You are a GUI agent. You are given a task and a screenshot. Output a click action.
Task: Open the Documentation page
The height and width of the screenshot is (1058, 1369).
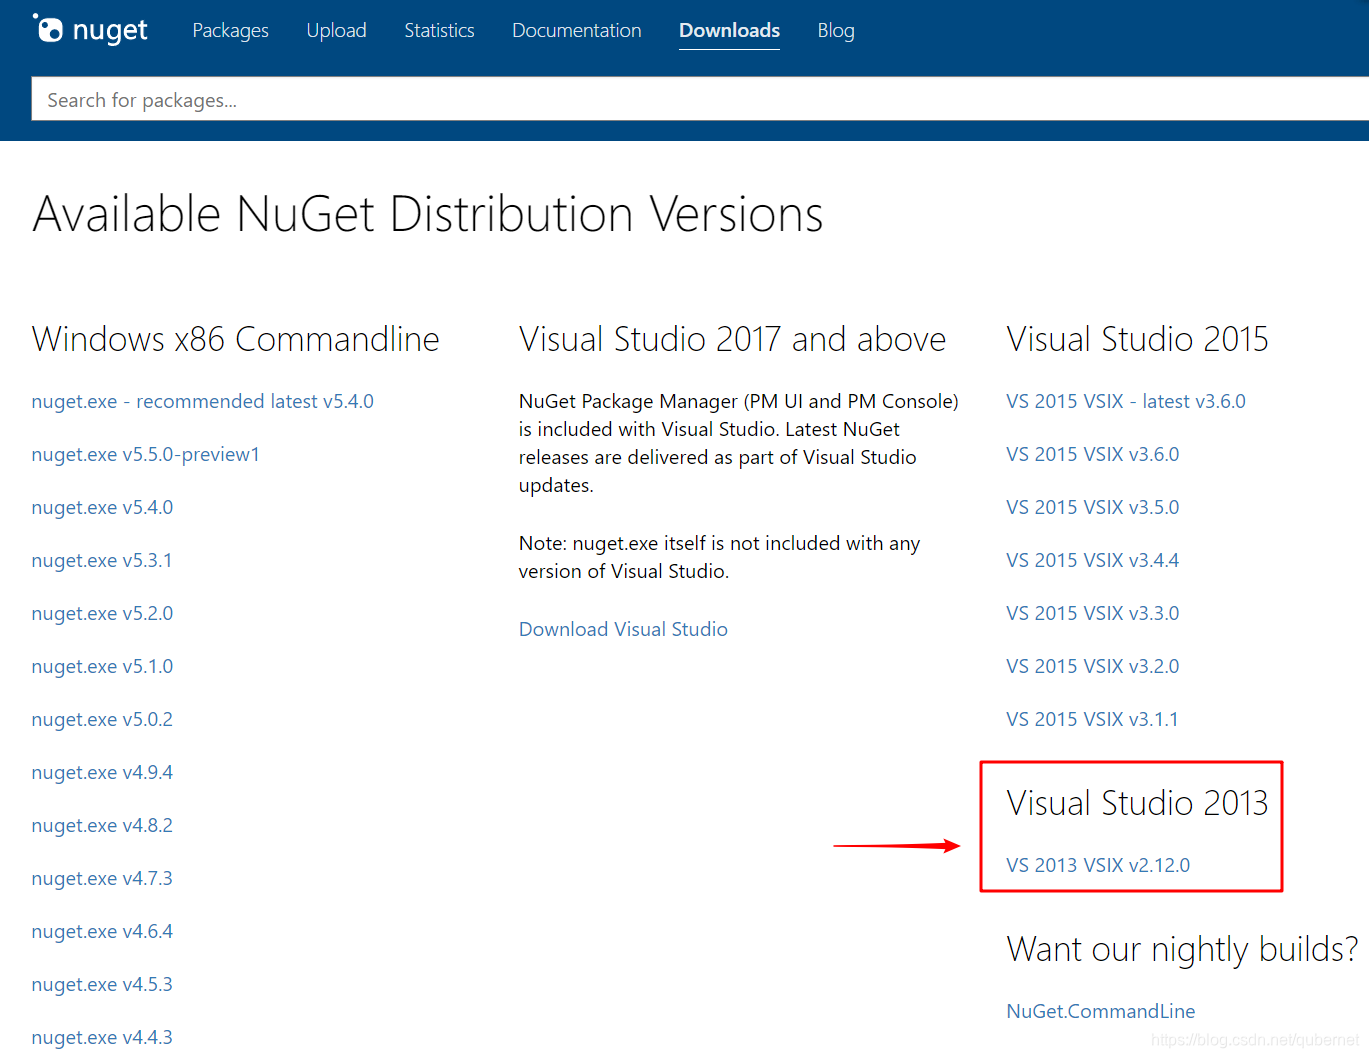pos(577,31)
